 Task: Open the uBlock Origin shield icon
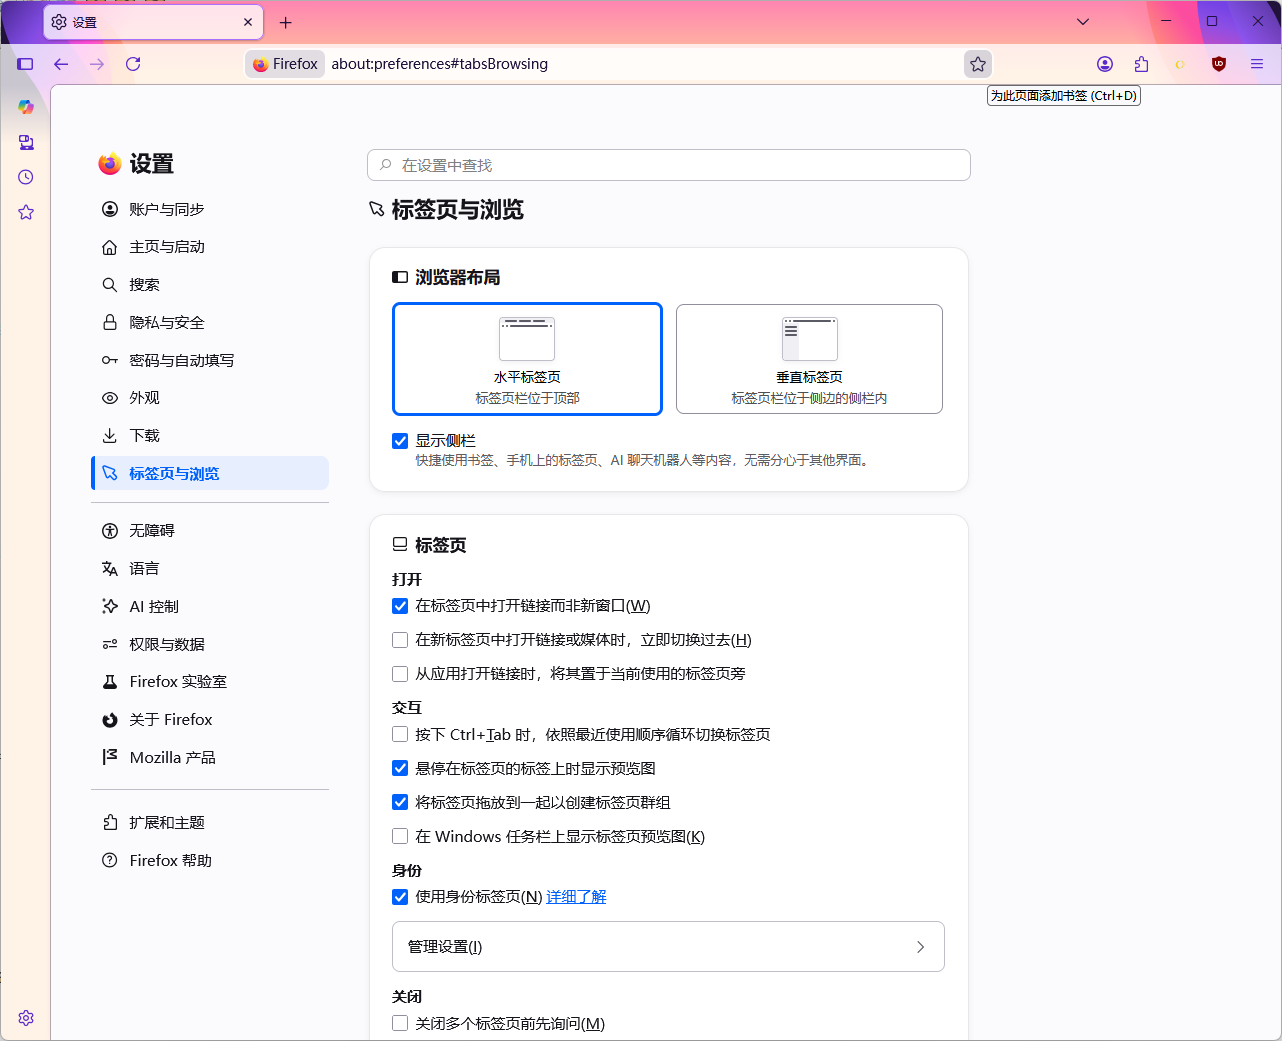(1219, 64)
